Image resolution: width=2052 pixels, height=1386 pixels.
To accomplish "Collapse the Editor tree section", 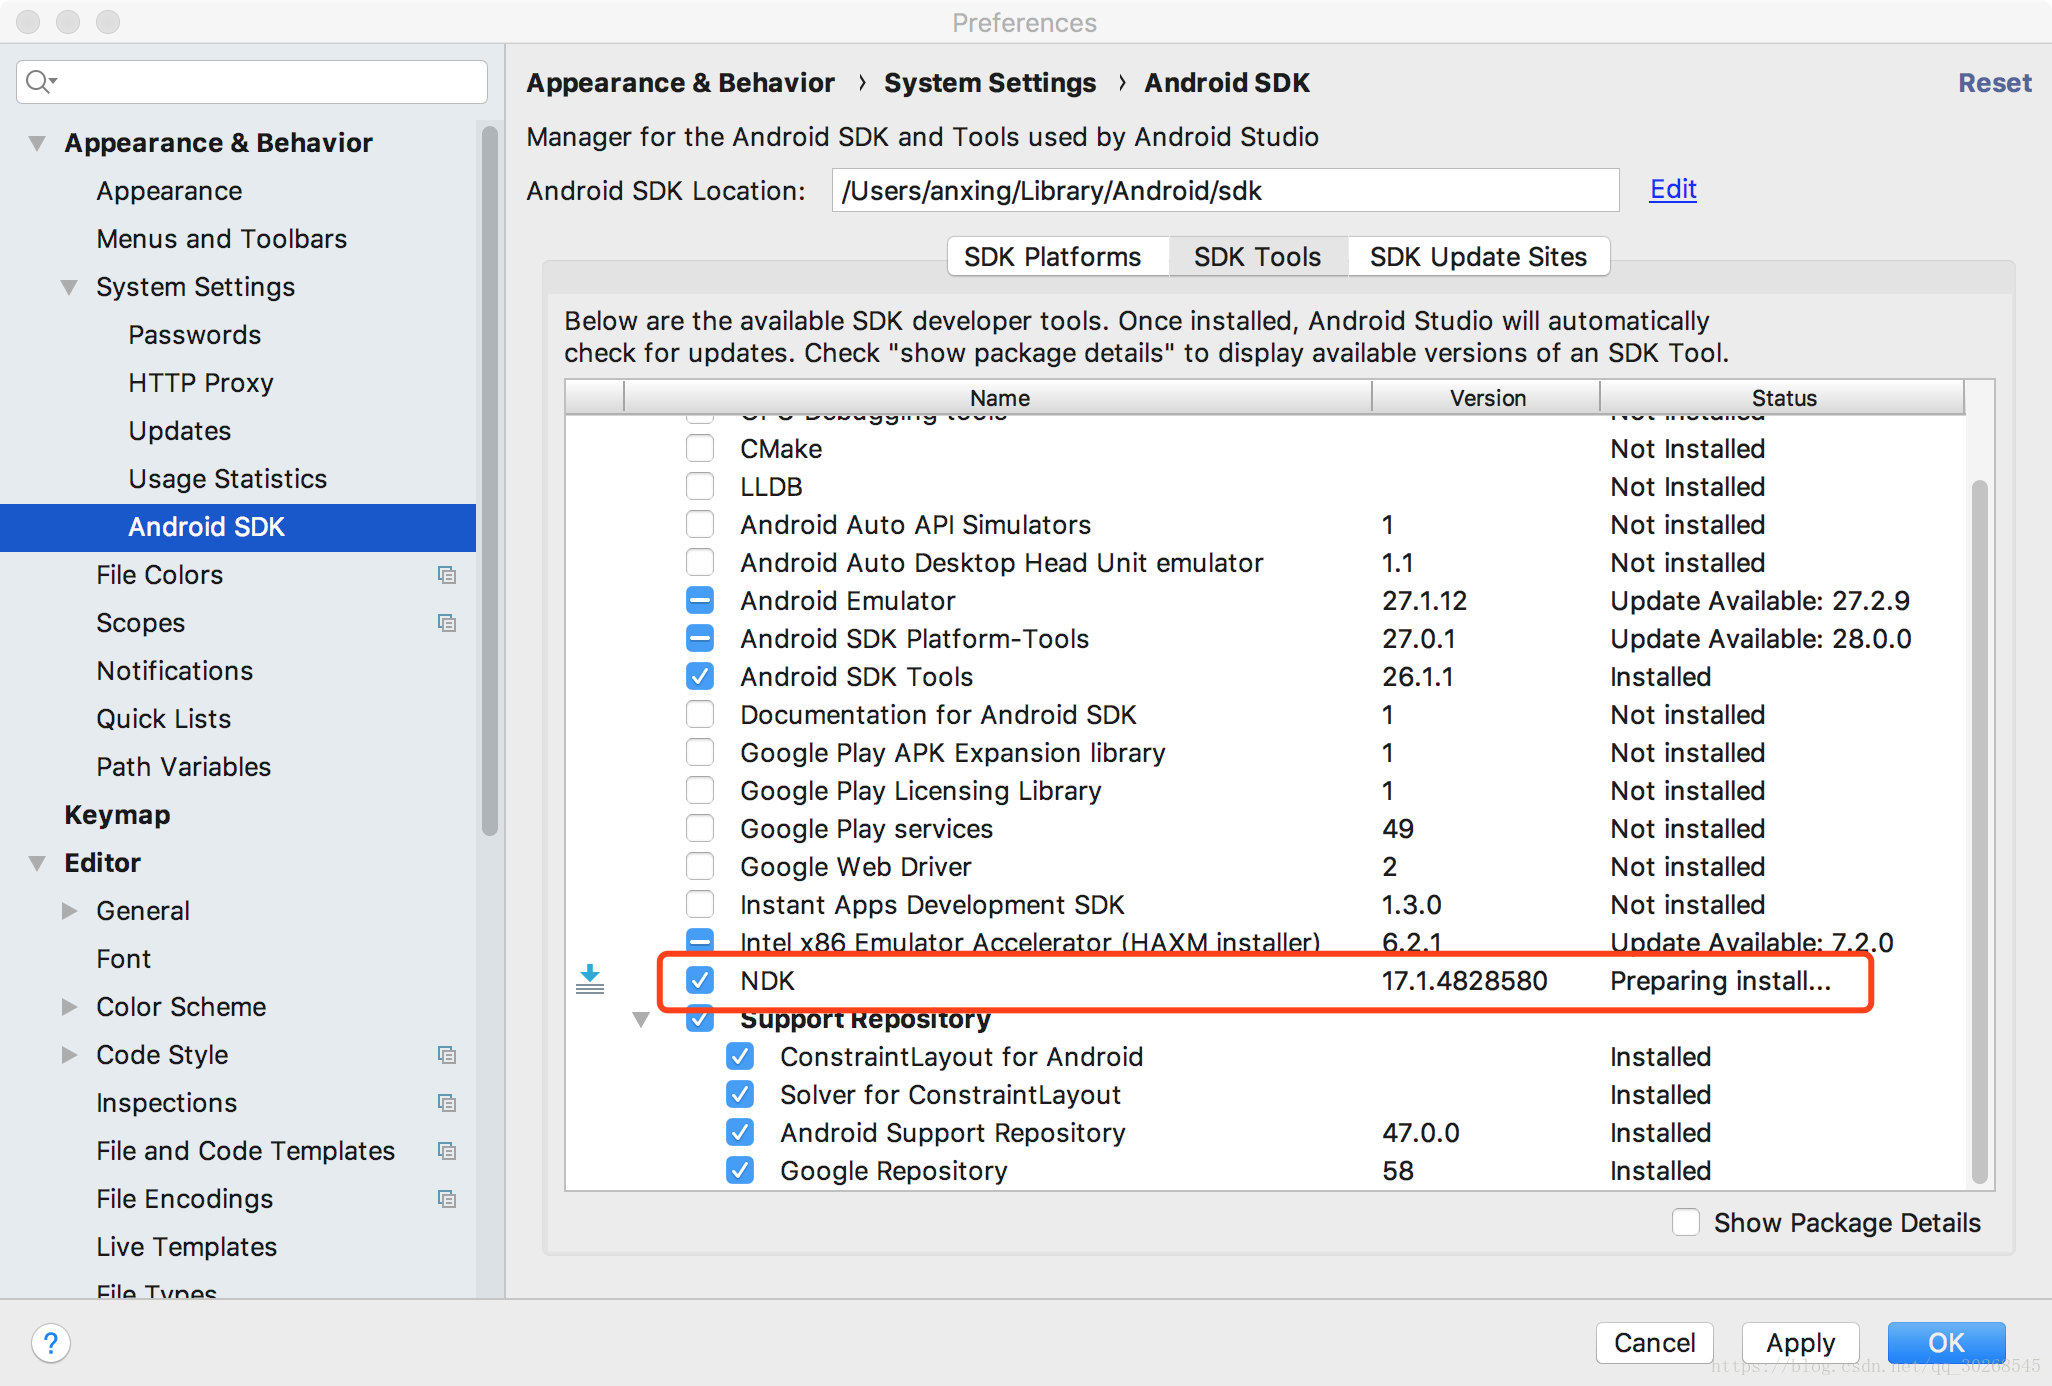I will click(x=38, y=863).
